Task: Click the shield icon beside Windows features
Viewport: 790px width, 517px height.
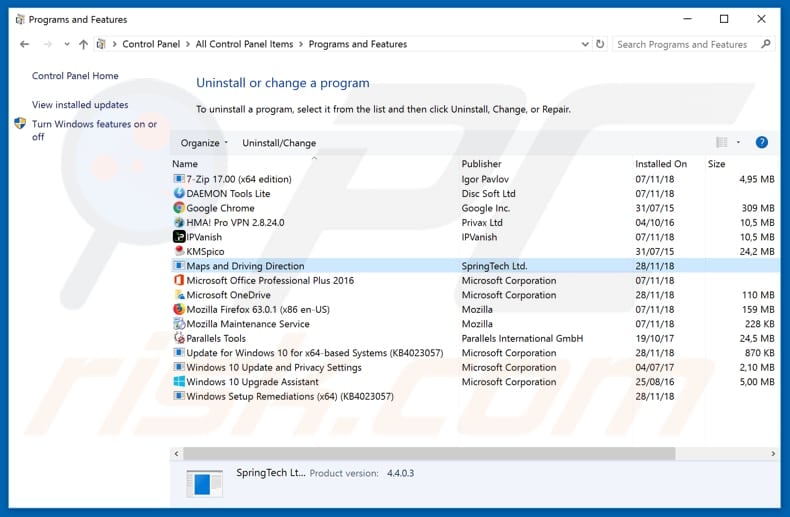Action: [20, 123]
